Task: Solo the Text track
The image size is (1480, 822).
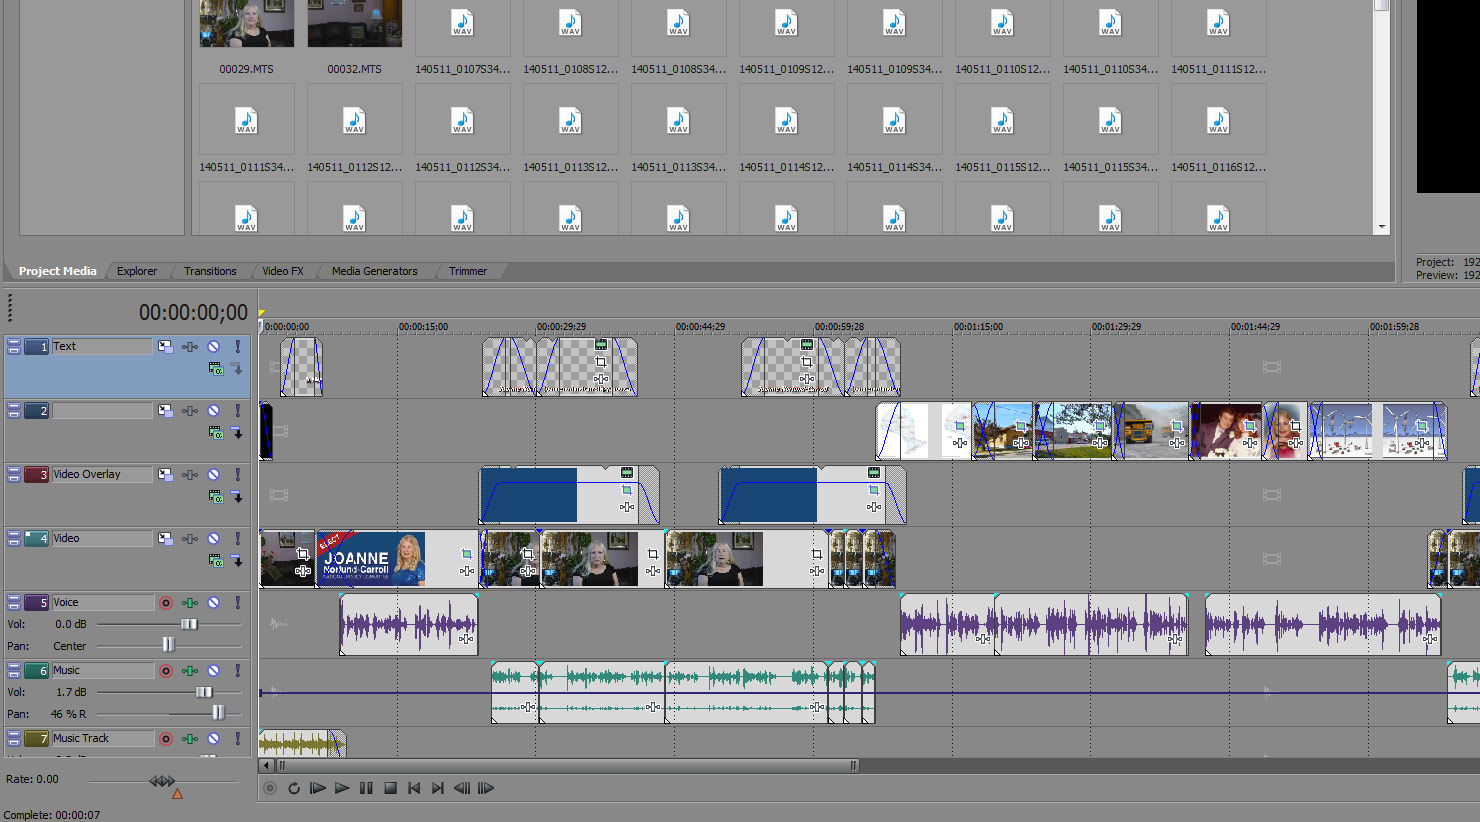Action: (237, 347)
